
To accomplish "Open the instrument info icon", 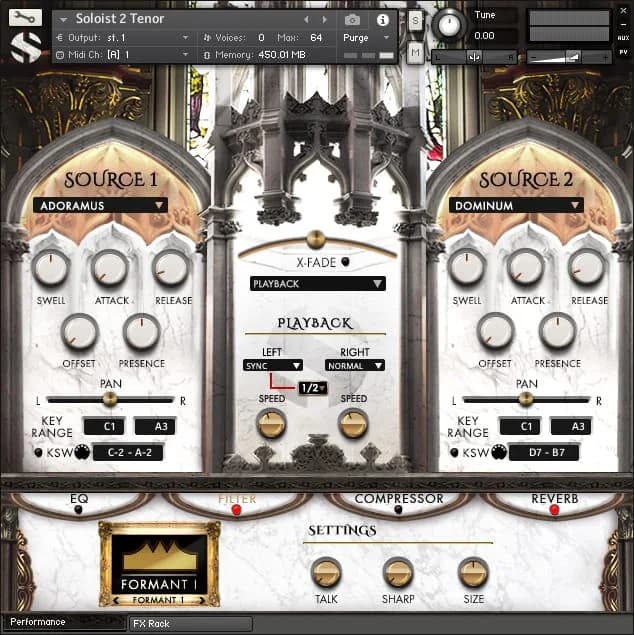I will pos(382,19).
